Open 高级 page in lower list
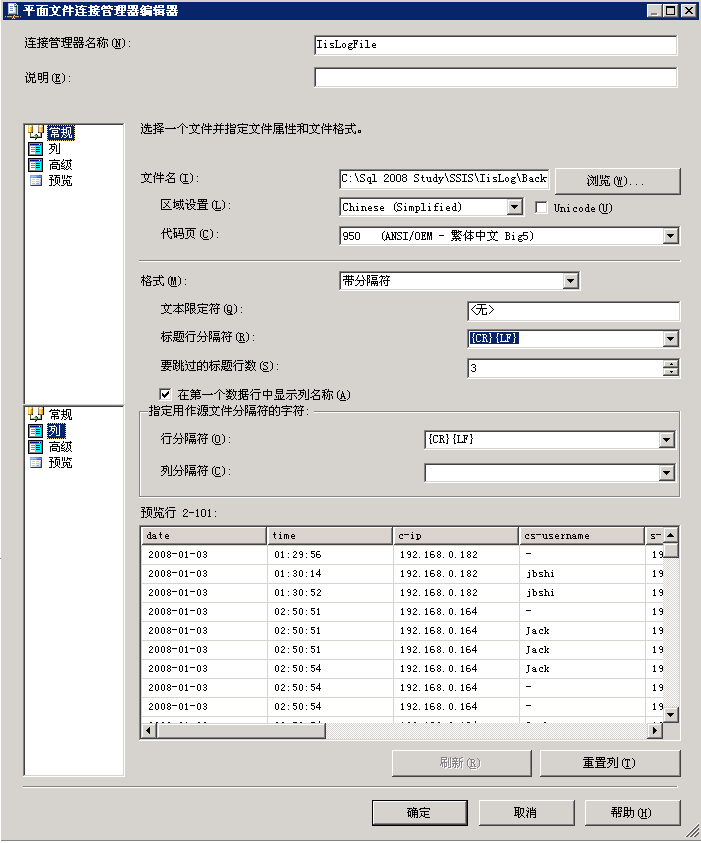Viewport: 701px width, 843px height. tap(60, 447)
